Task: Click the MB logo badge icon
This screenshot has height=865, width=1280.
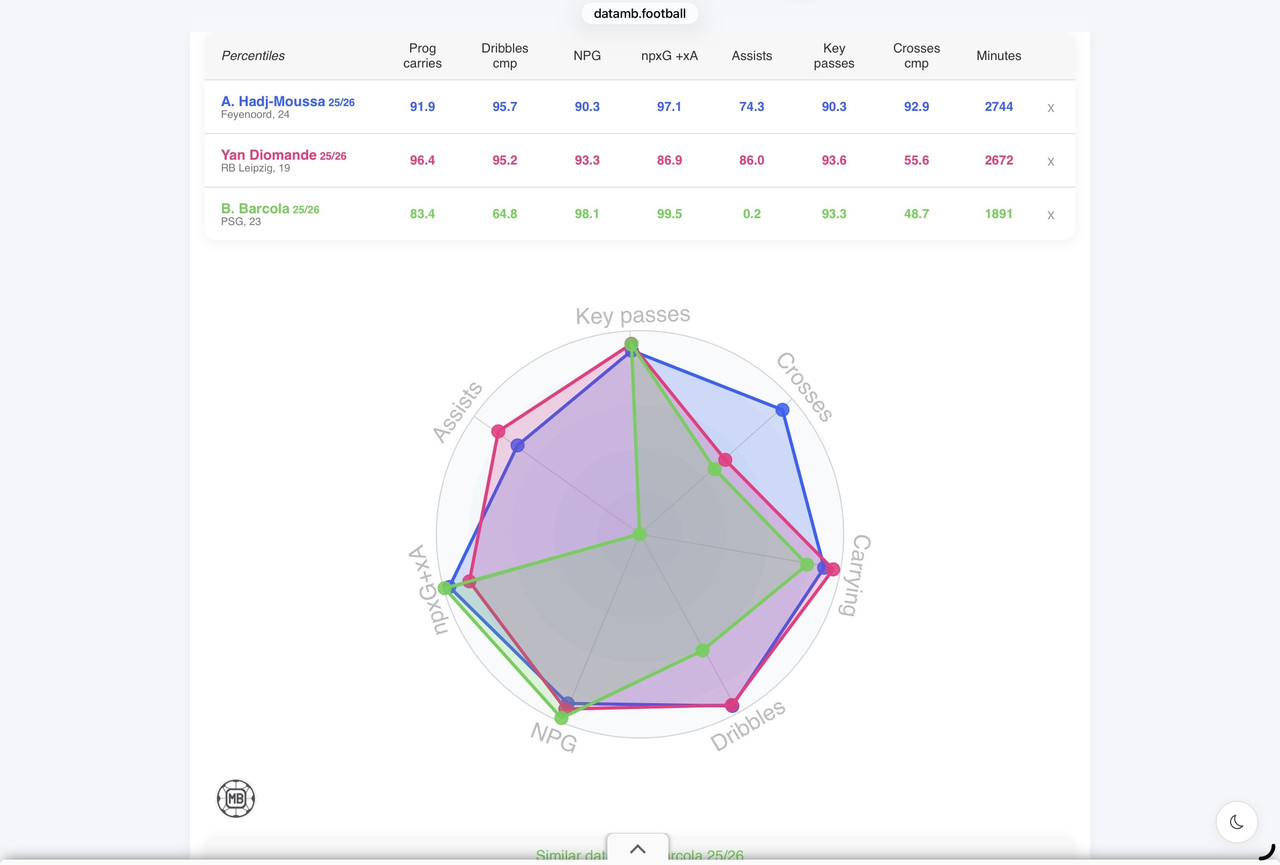Action: 236,799
